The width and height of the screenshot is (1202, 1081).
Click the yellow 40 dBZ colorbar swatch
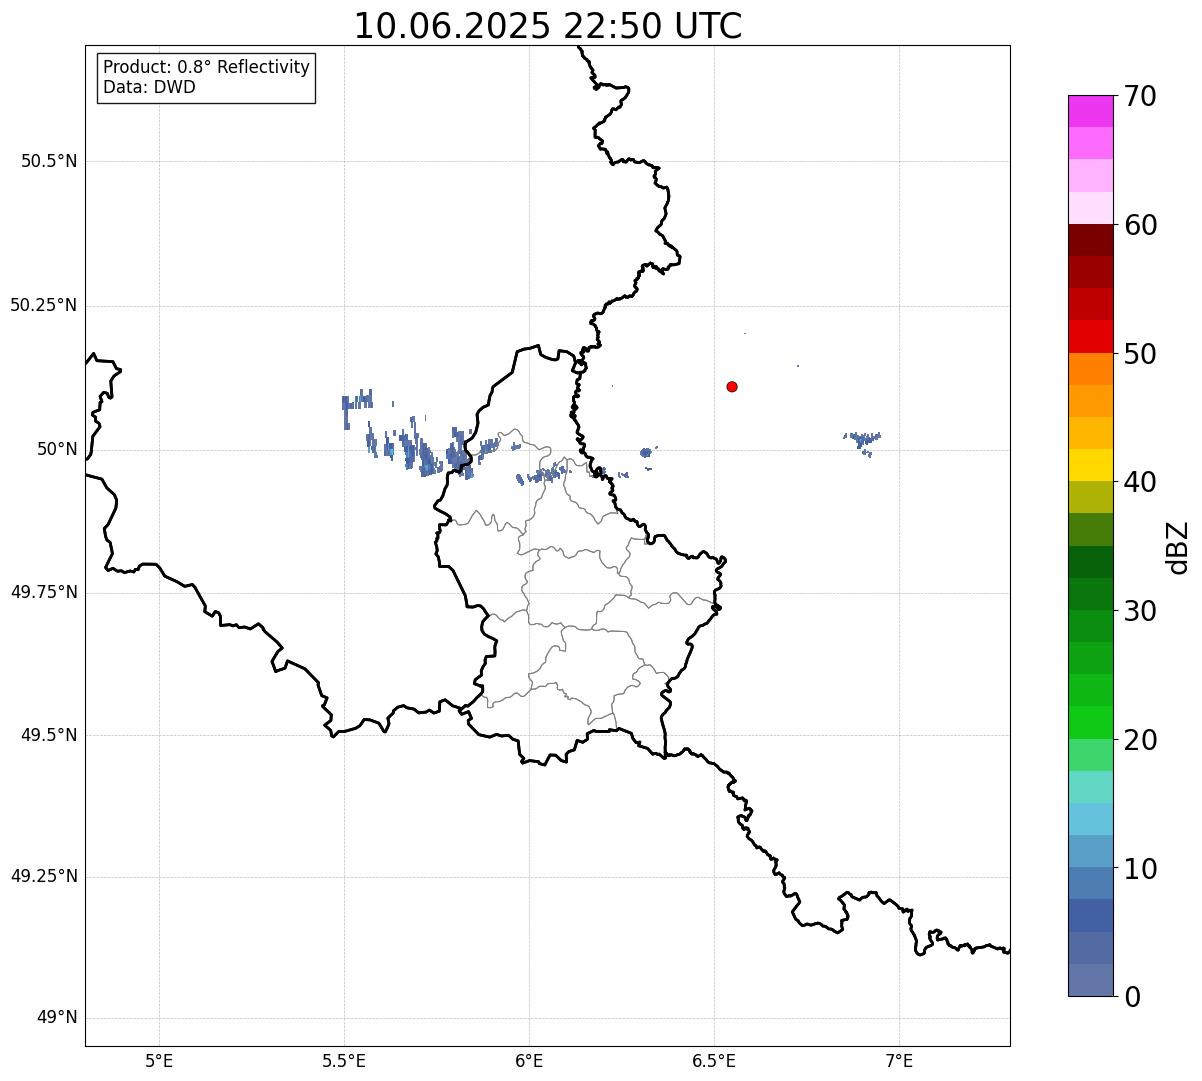[x=1090, y=465]
